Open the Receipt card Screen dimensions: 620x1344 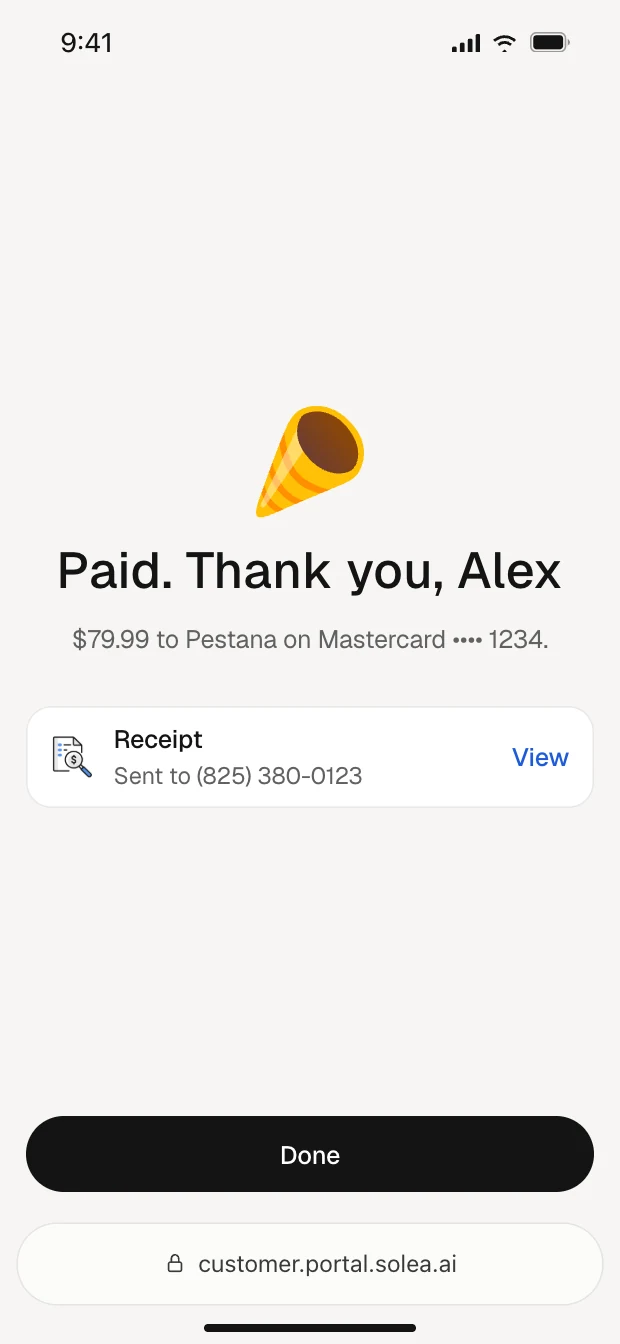(310, 757)
